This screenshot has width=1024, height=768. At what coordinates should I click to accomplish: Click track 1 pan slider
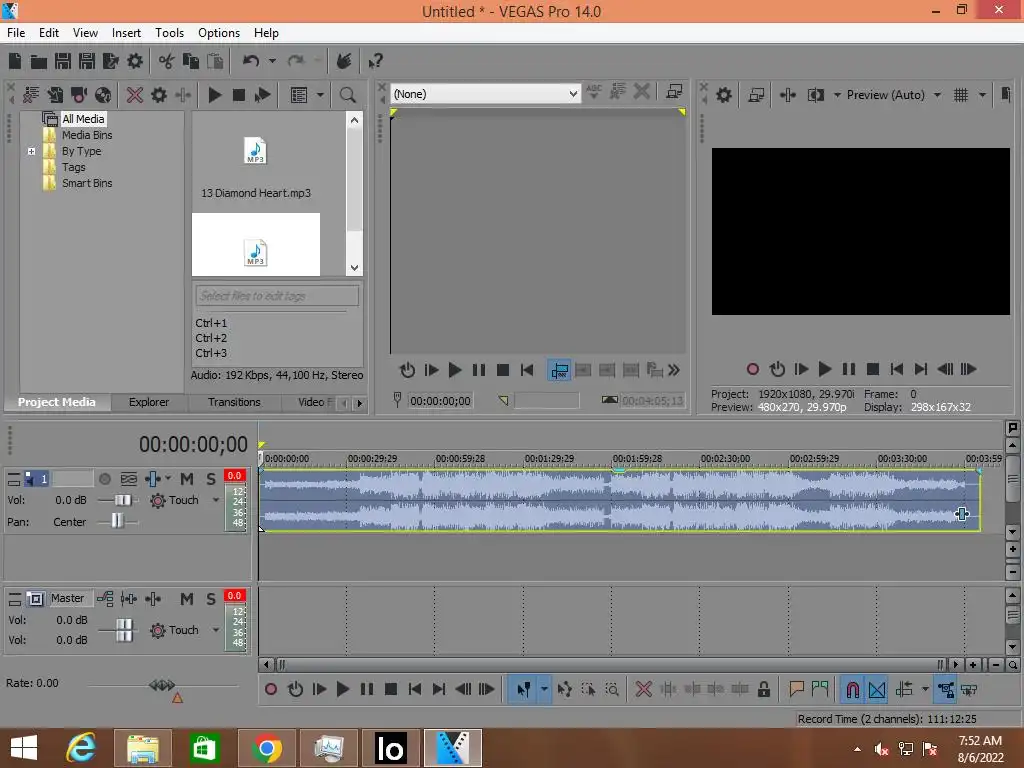118,521
